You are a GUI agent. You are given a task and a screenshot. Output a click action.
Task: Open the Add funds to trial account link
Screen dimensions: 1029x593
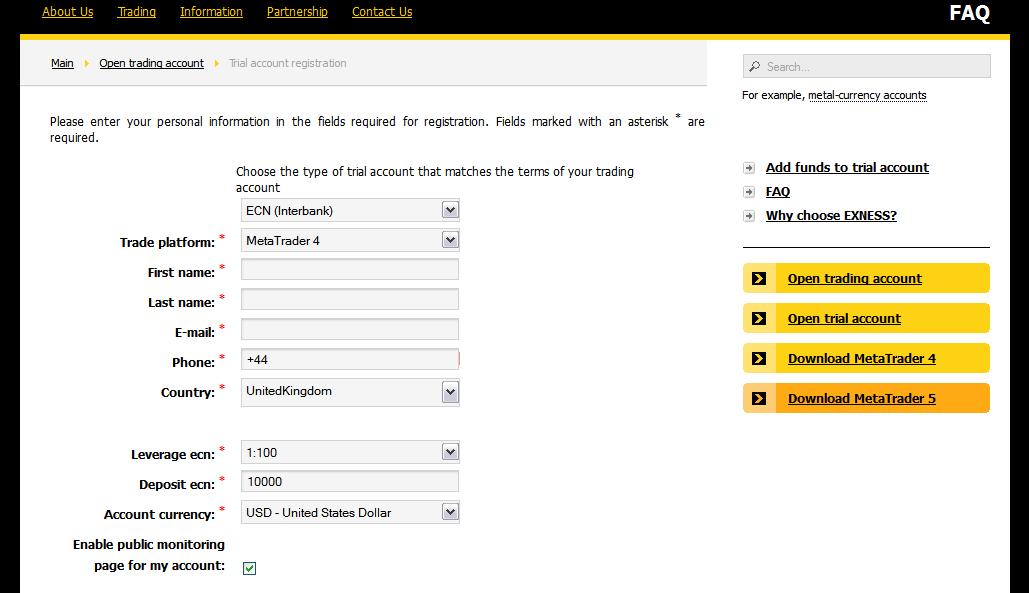coord(847,168)
